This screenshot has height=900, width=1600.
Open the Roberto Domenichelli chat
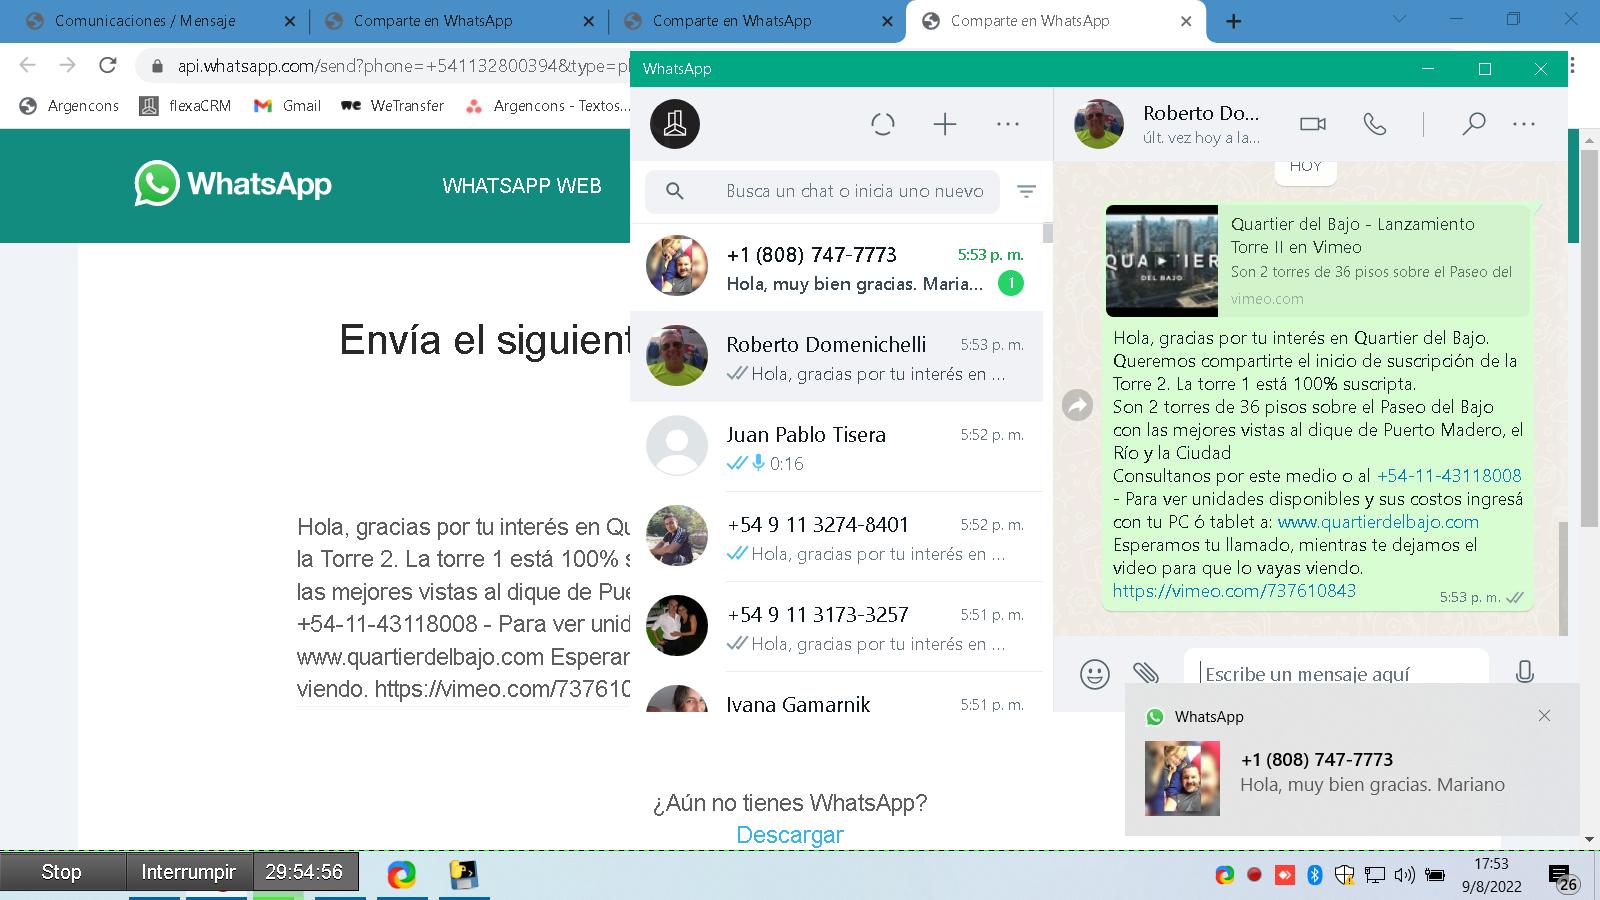tap(836, 357)
